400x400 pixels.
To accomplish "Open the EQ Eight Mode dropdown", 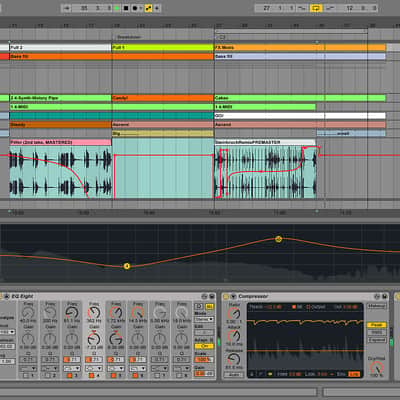I will (204, 319).
